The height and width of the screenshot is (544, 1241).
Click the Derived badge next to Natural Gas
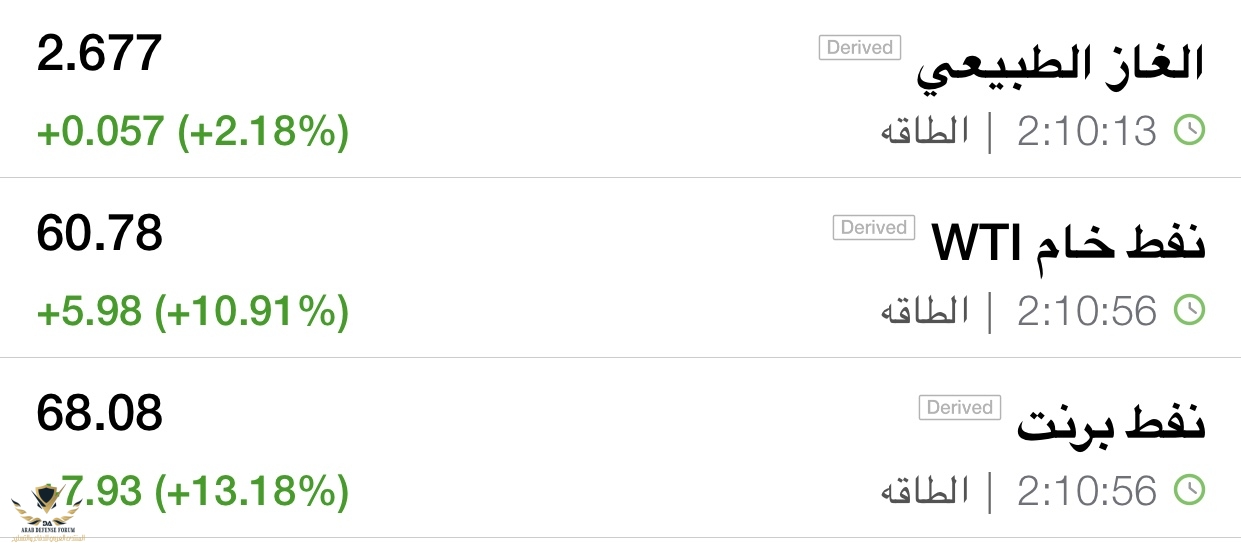(859, 47)
